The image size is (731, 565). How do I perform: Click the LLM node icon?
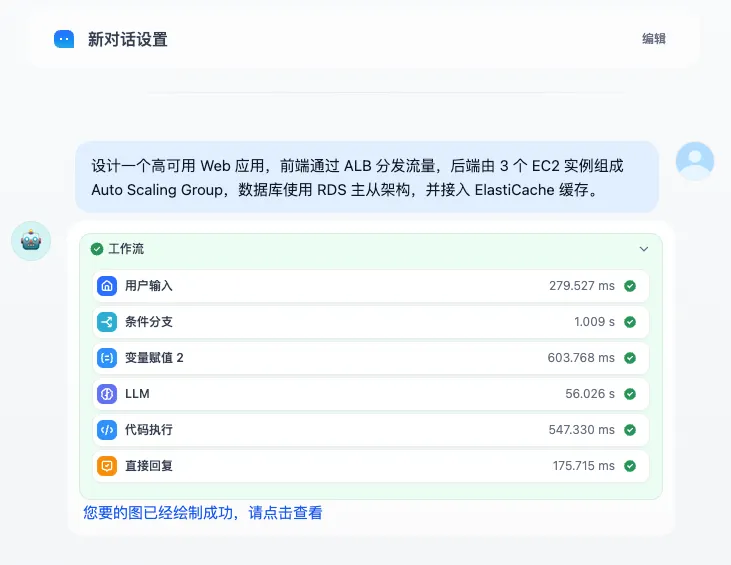(107, 394)
